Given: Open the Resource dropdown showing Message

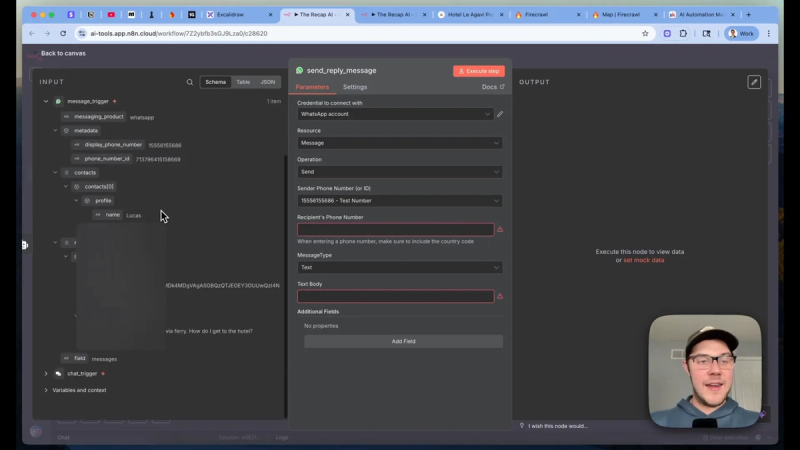Looking at the screenshot, I should click(x=399, y=143).
